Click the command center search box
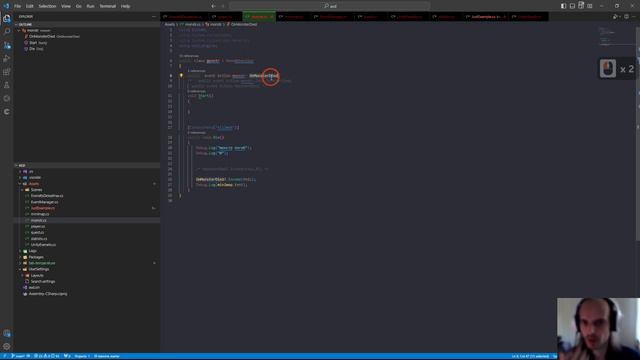Viewport: 640px width, 360px height. pyautogui.click(x=330, y=6)
